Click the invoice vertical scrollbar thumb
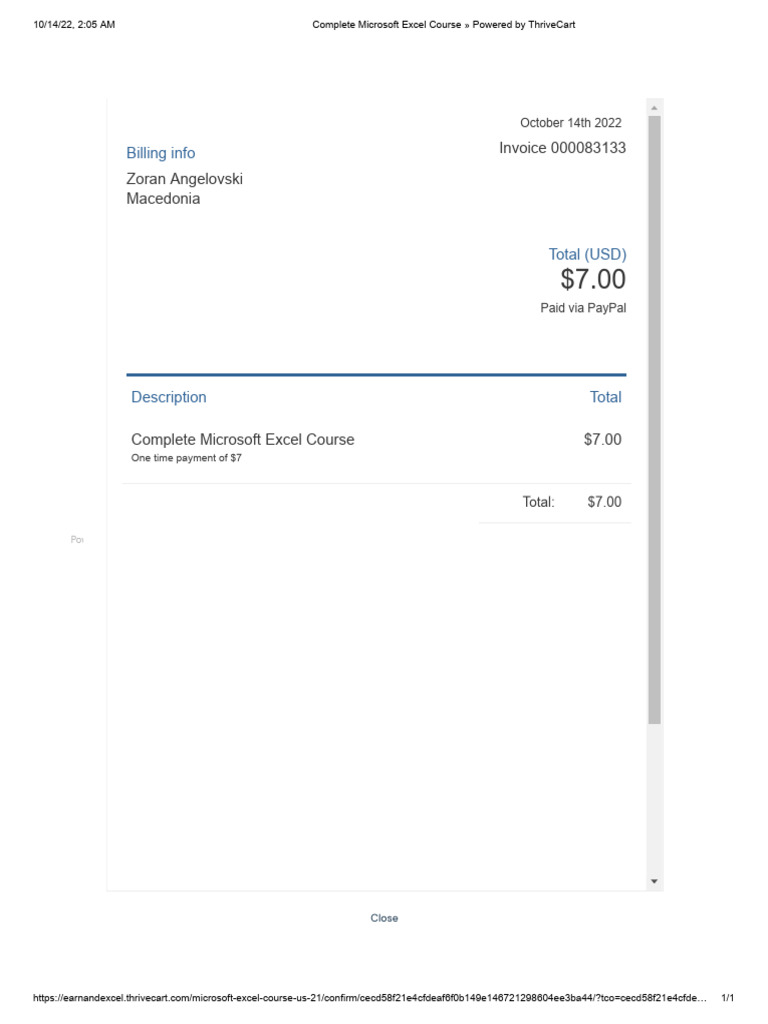Image resolution: width=768 pixels, height=1024 pixels. [x=654, y=420]
